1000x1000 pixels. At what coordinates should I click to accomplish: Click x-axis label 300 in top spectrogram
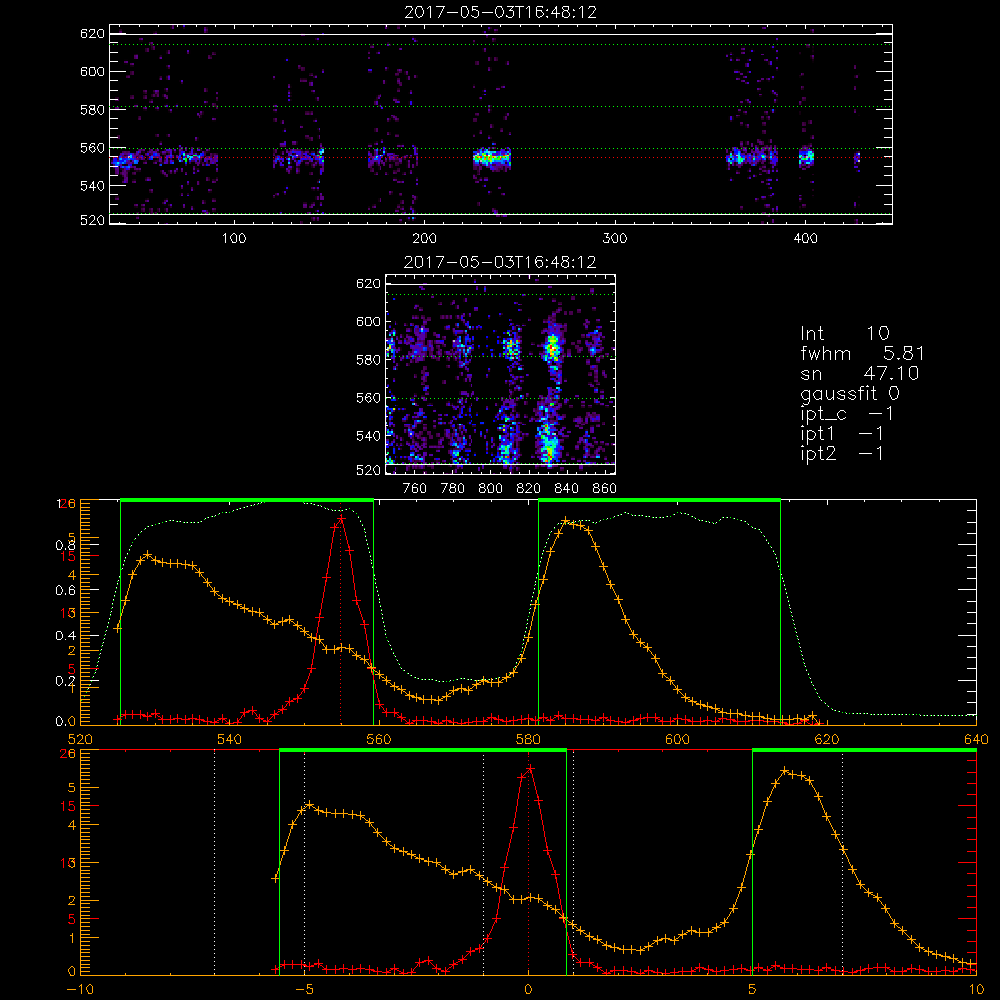click(x=615, y=238)
